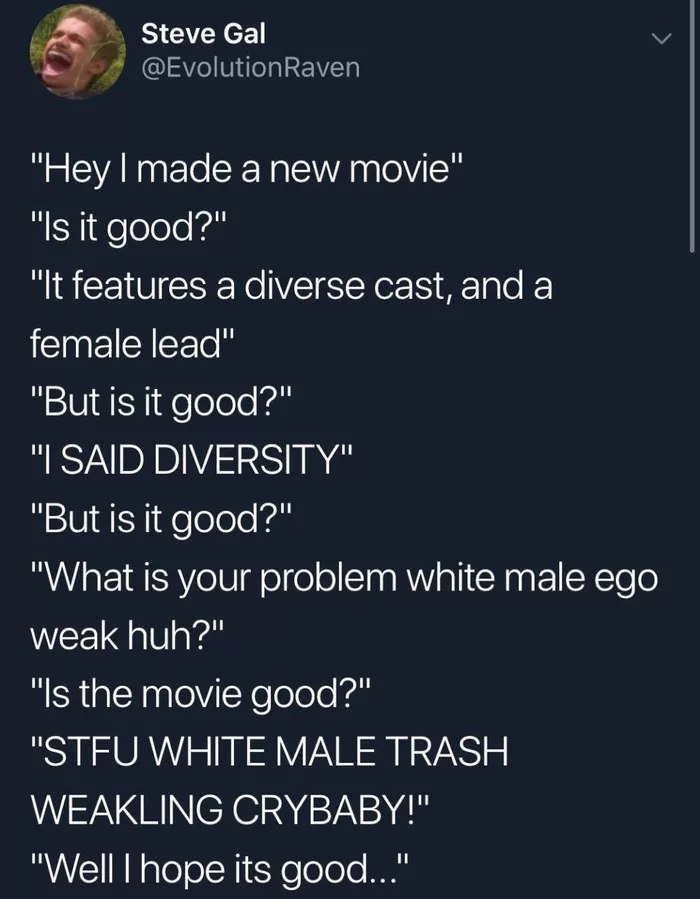Select the "What is your problem" line
700x899 pixels.
344,578
